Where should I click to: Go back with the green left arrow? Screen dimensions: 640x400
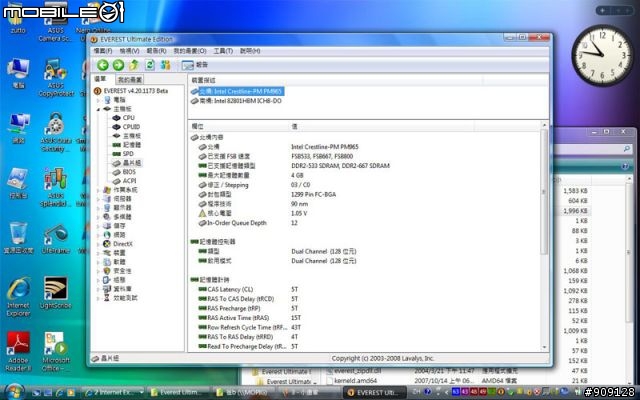[x=102, y=65]
